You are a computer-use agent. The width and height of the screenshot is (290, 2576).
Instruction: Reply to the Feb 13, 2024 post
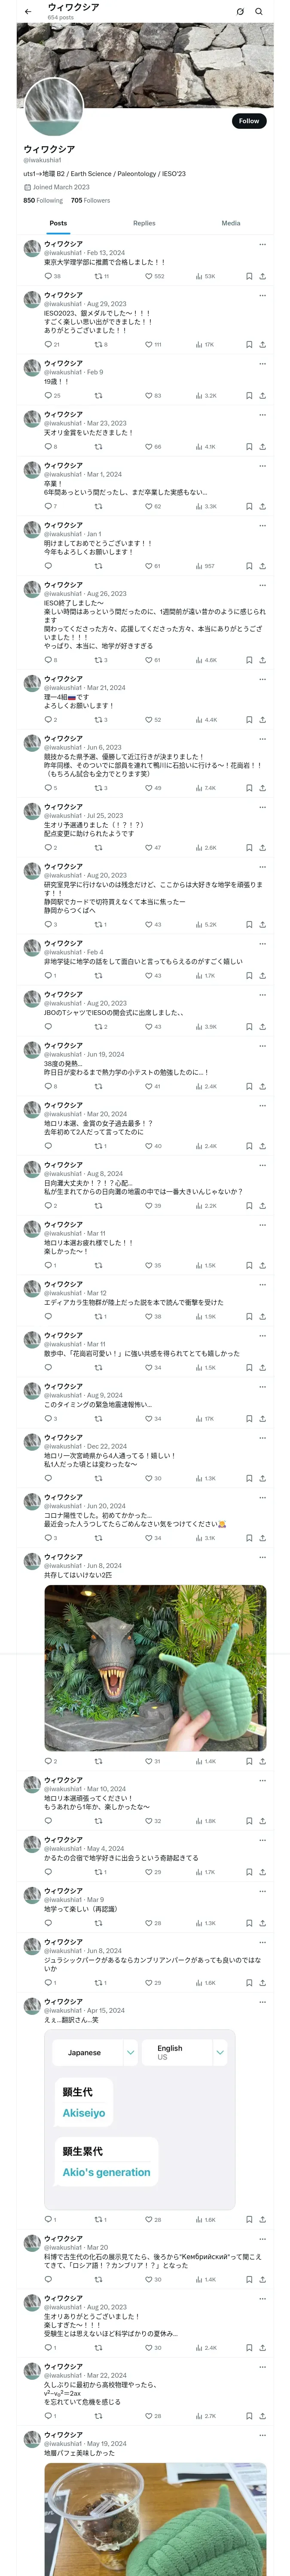click(x=48, y=276)
